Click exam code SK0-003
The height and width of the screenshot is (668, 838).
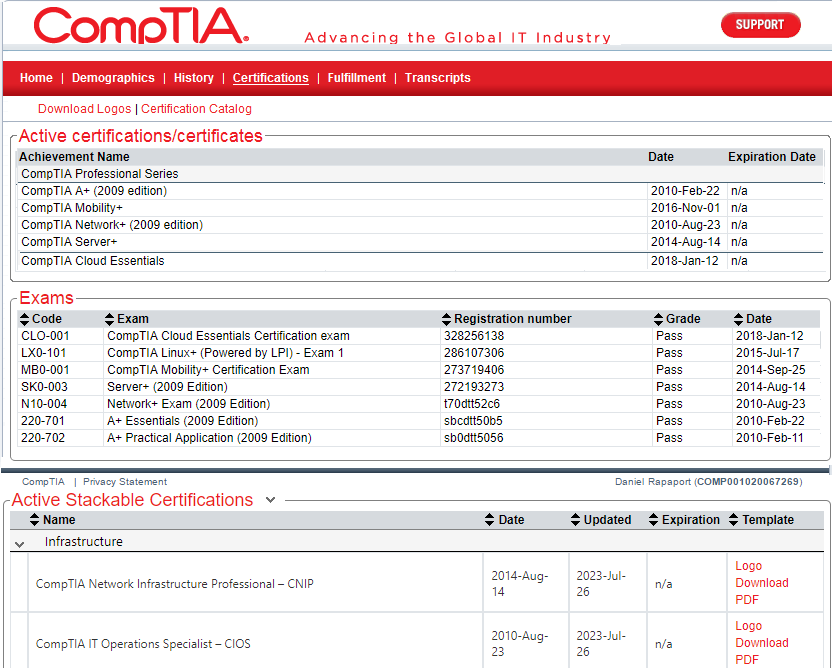[44, 387]
